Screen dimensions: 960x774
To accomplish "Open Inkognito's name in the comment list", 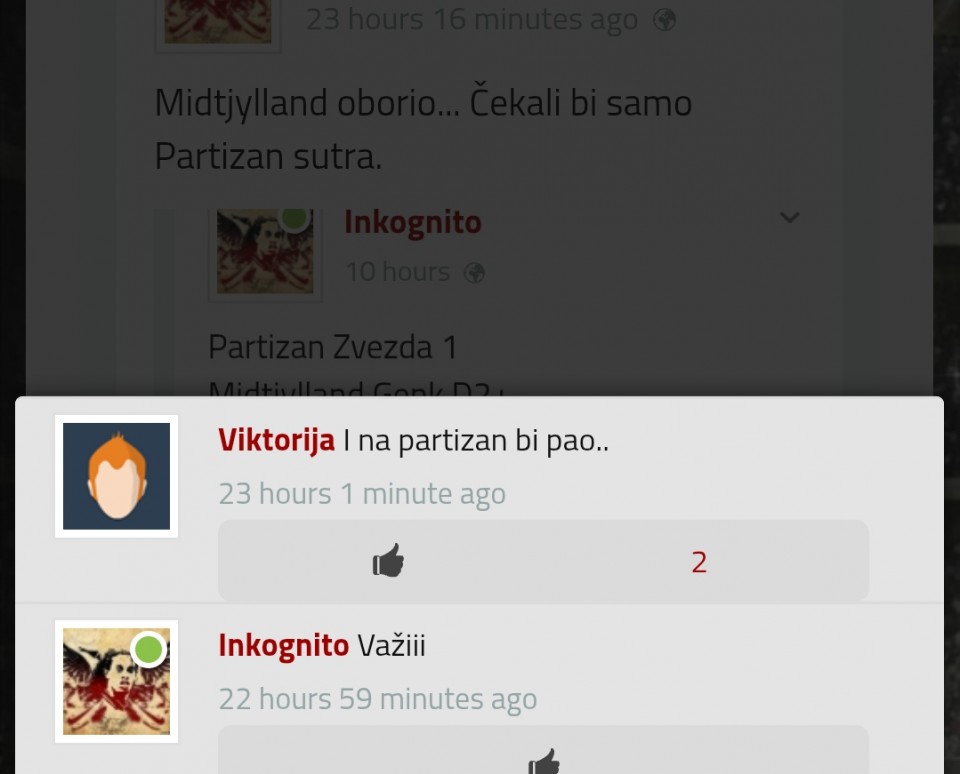I will pos(283,645).
